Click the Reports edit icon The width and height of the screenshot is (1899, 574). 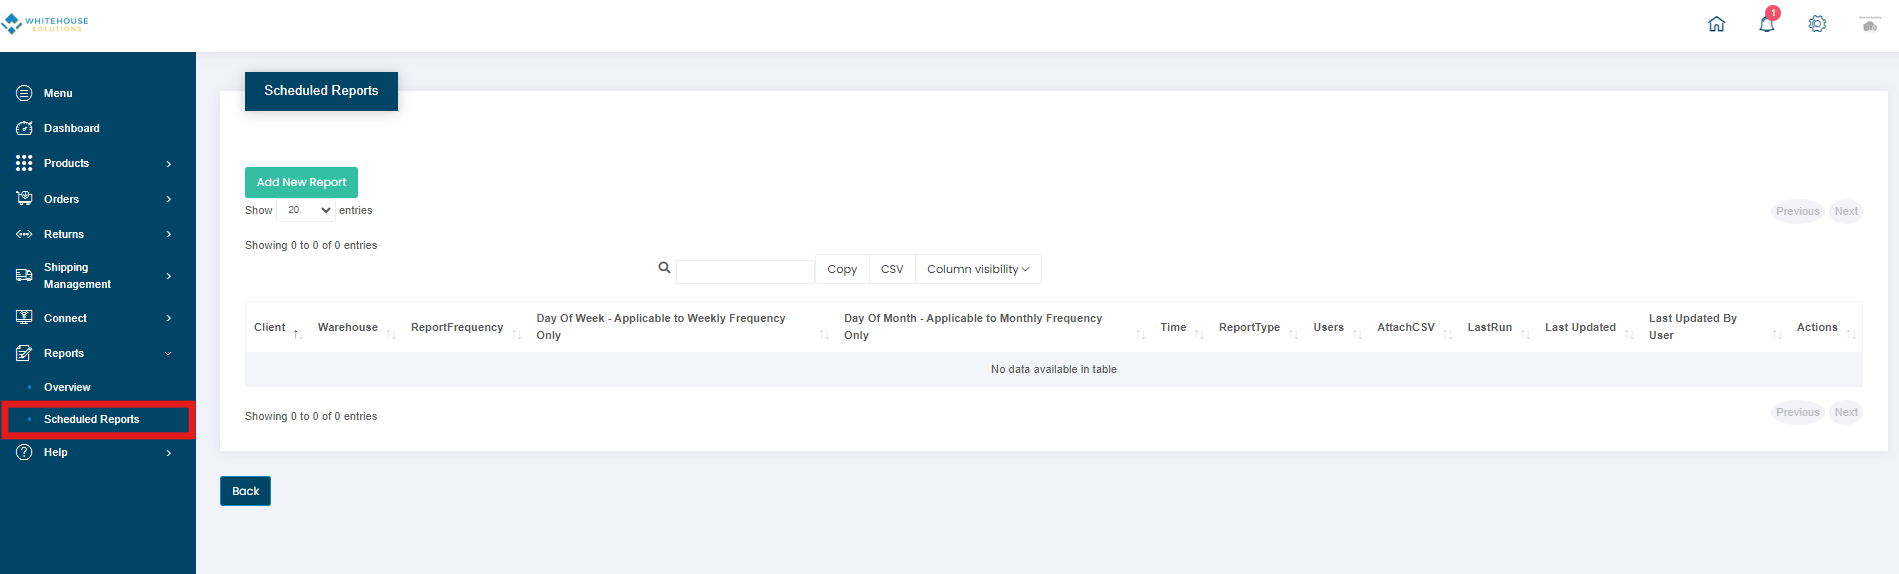pyautogui.click(x=24, y=353)
